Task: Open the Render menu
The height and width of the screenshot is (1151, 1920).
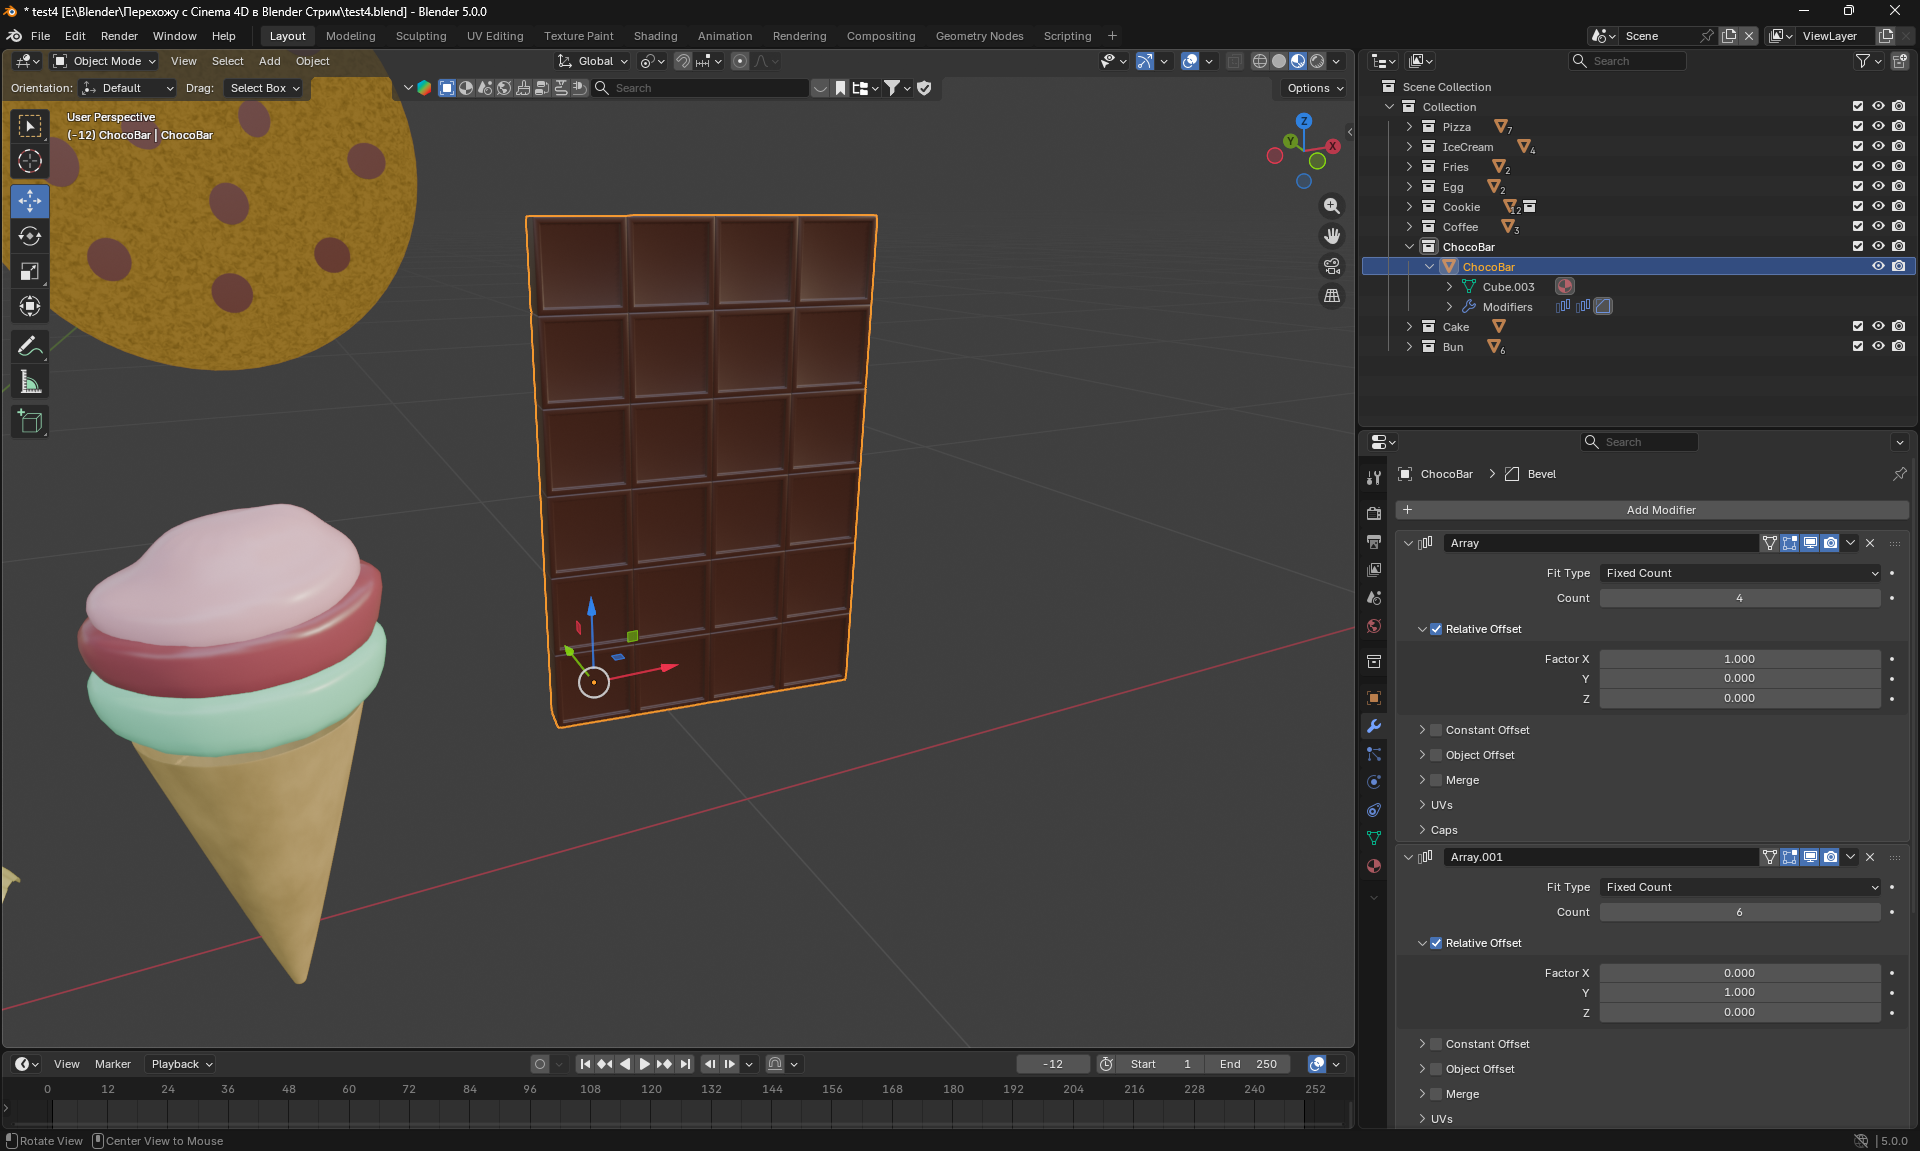Action: [x=119, y=36]
